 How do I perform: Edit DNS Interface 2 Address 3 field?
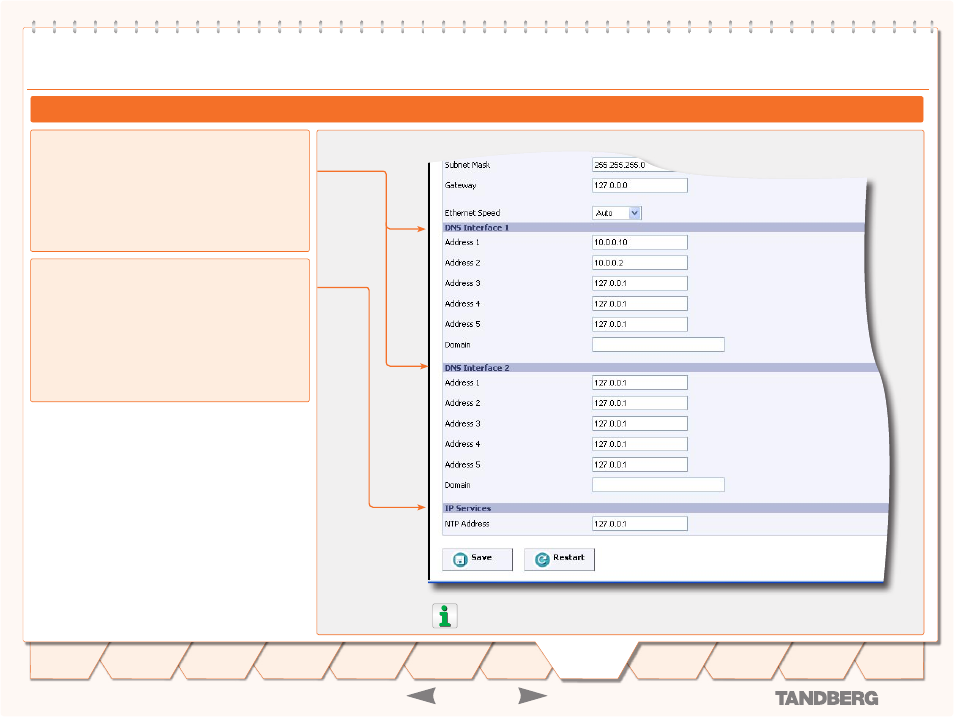(x=640, y=424)
